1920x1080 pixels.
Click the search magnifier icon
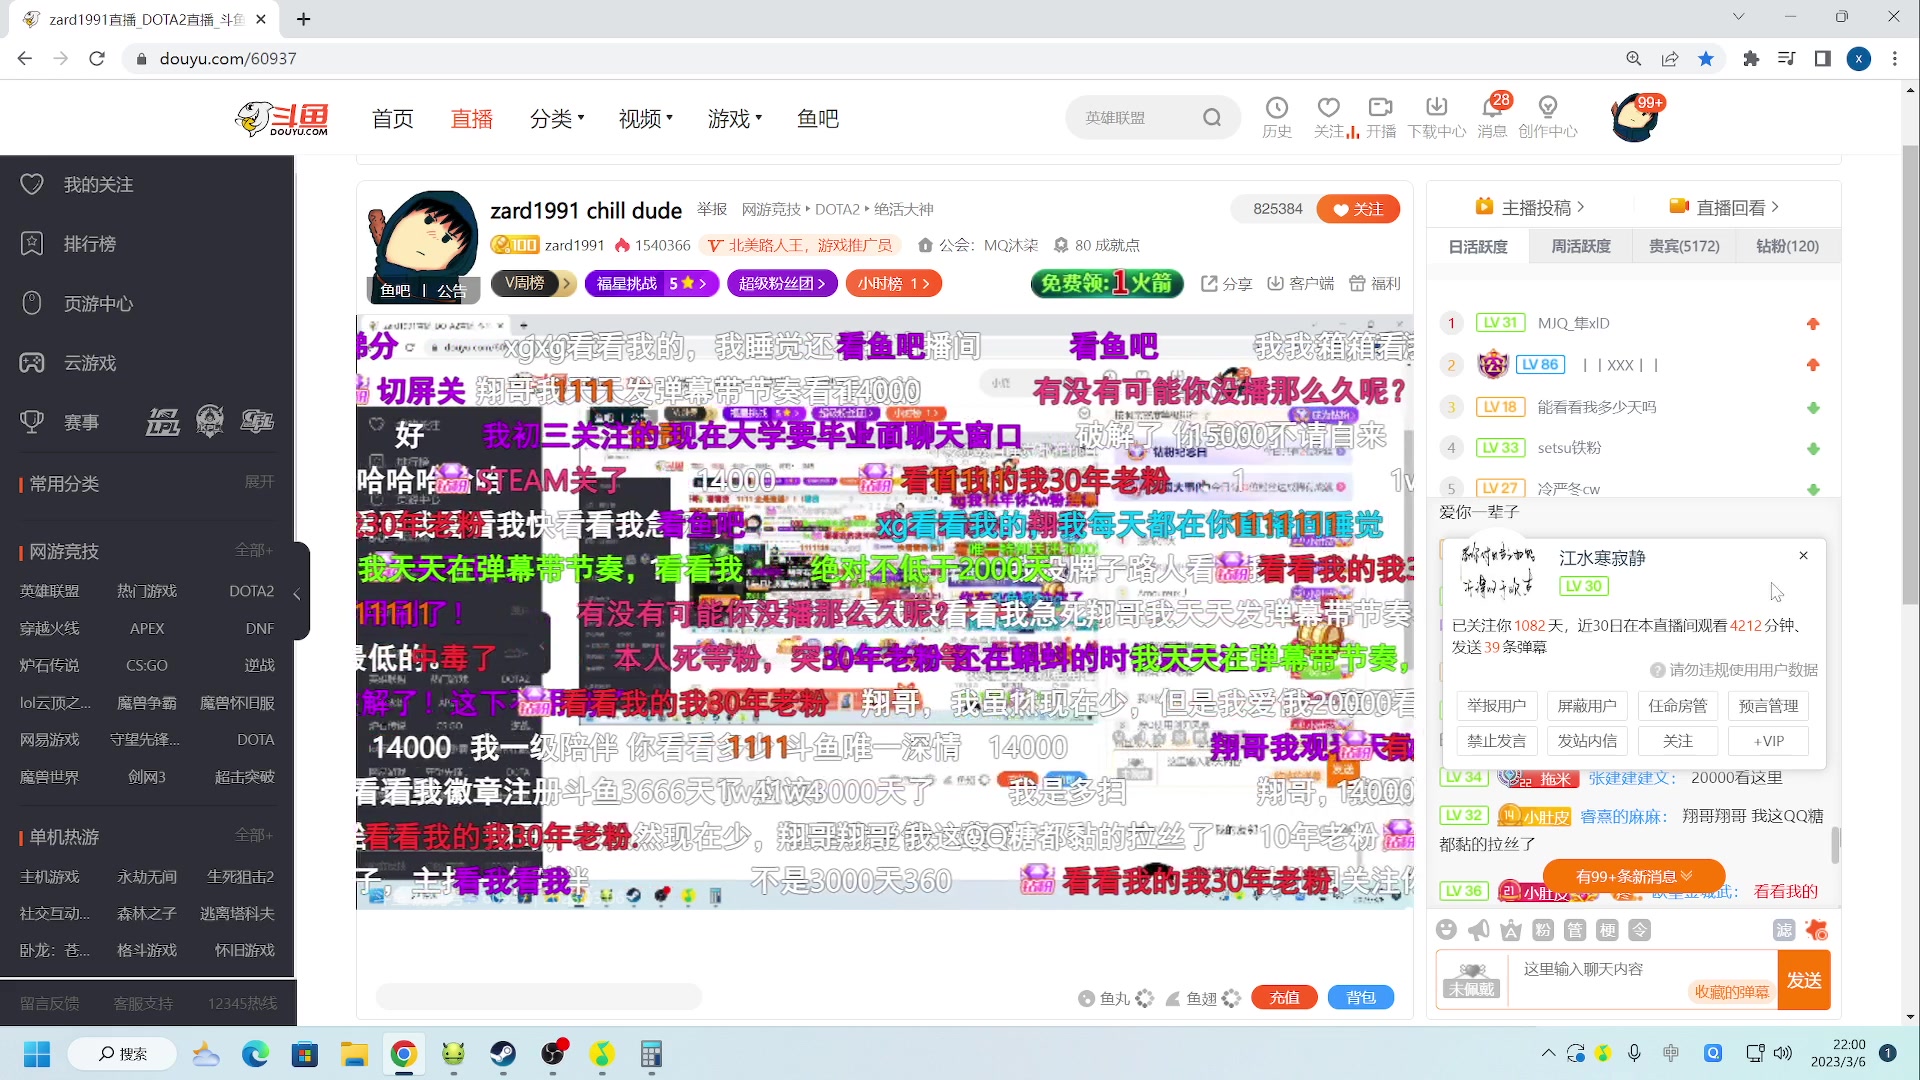(x=1212, y=118)
